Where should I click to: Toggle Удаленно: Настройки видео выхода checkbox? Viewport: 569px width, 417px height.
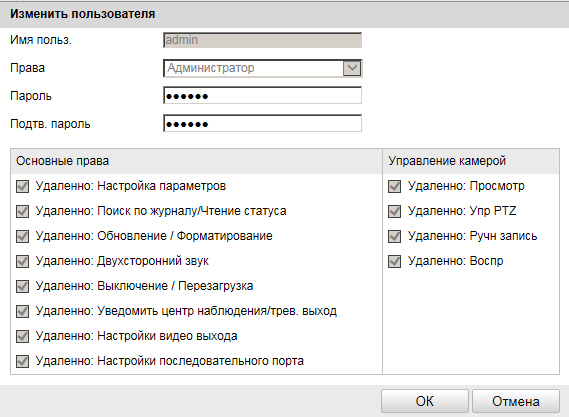point(22,336)
